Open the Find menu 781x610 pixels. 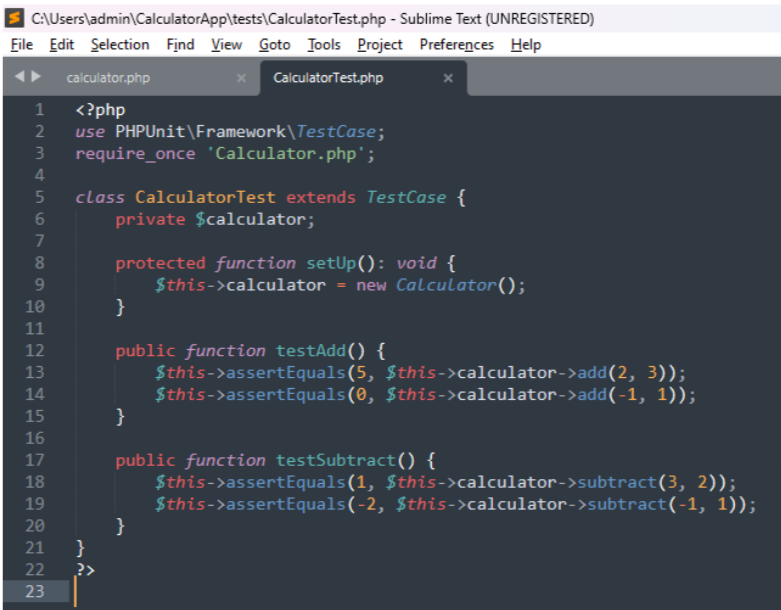pos(180,44)
